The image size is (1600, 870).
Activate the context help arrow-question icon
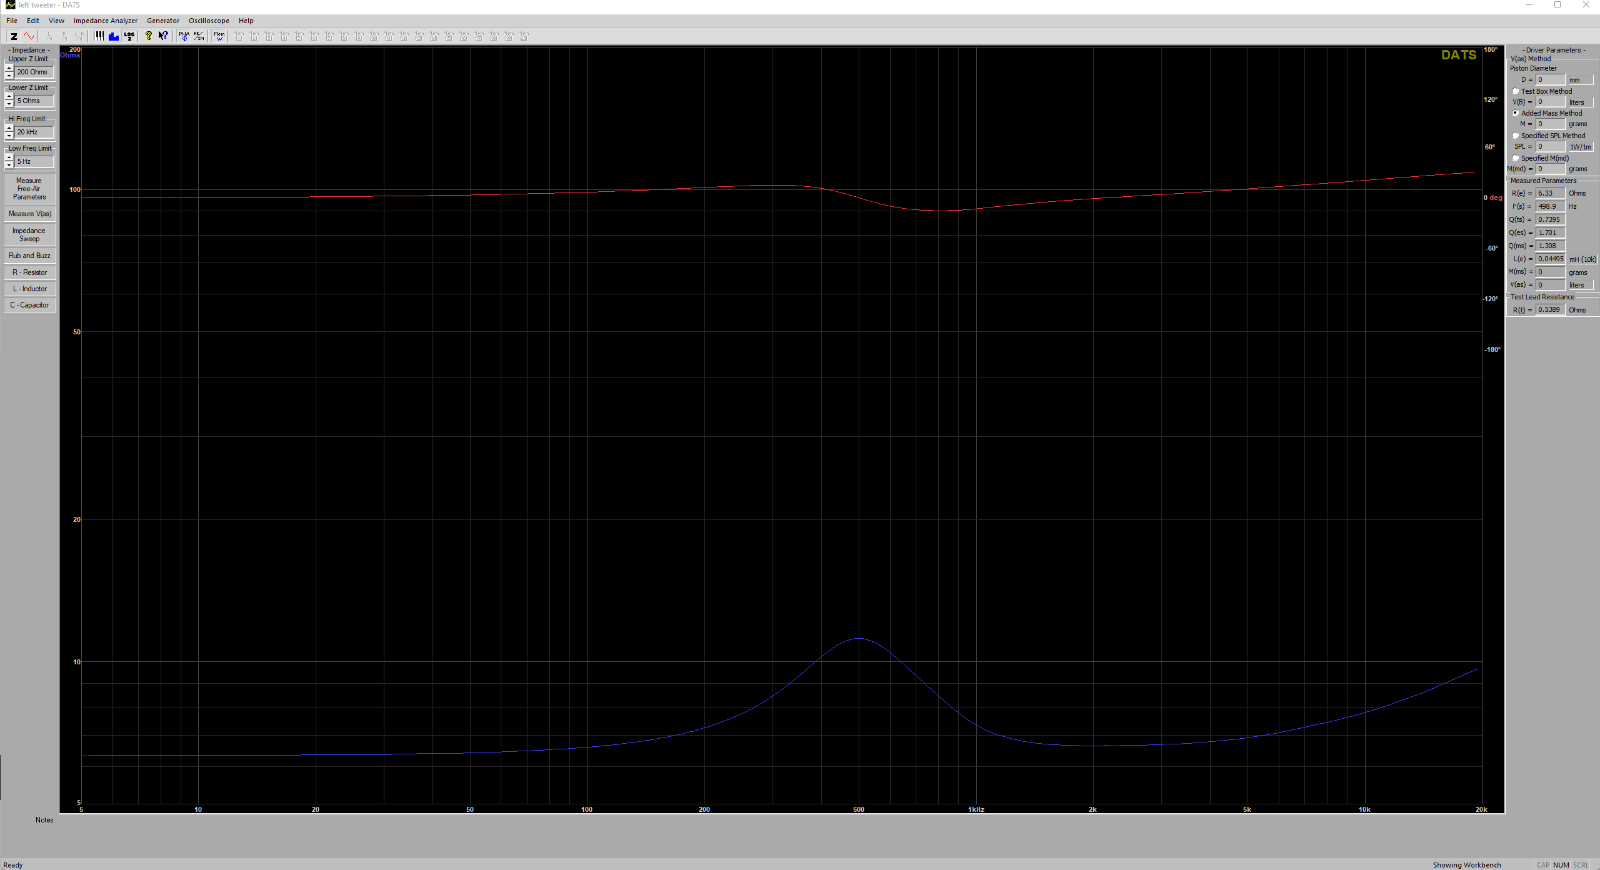[163, 36]
